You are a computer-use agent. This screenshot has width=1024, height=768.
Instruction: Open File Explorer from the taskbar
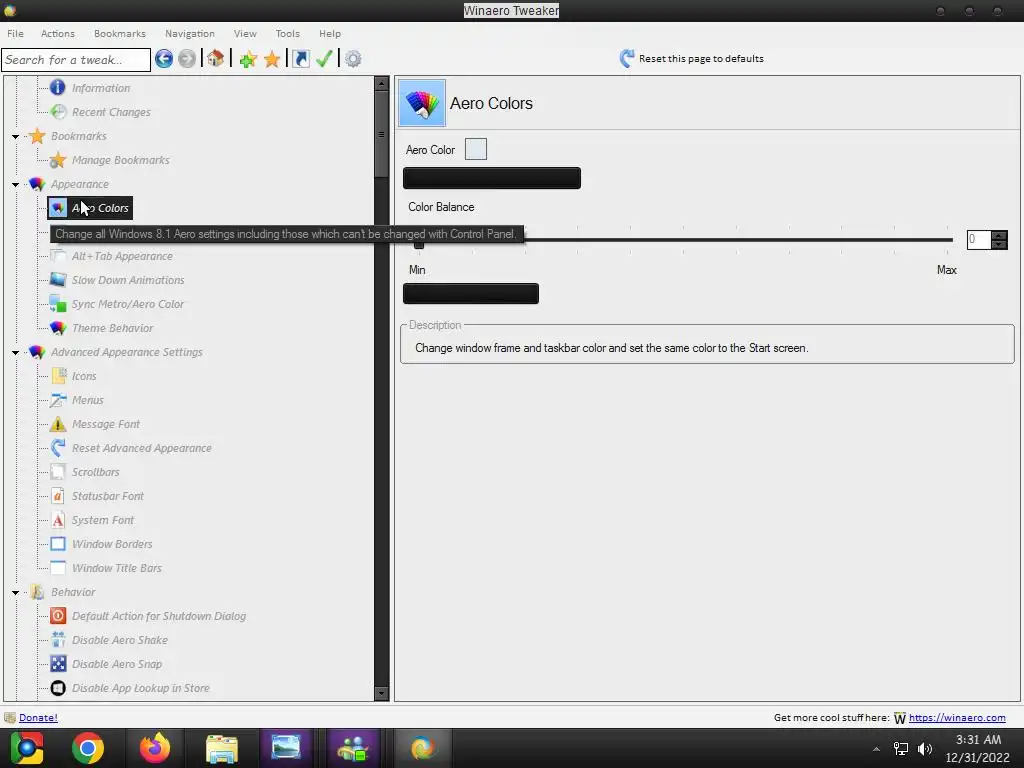(221, 748)
